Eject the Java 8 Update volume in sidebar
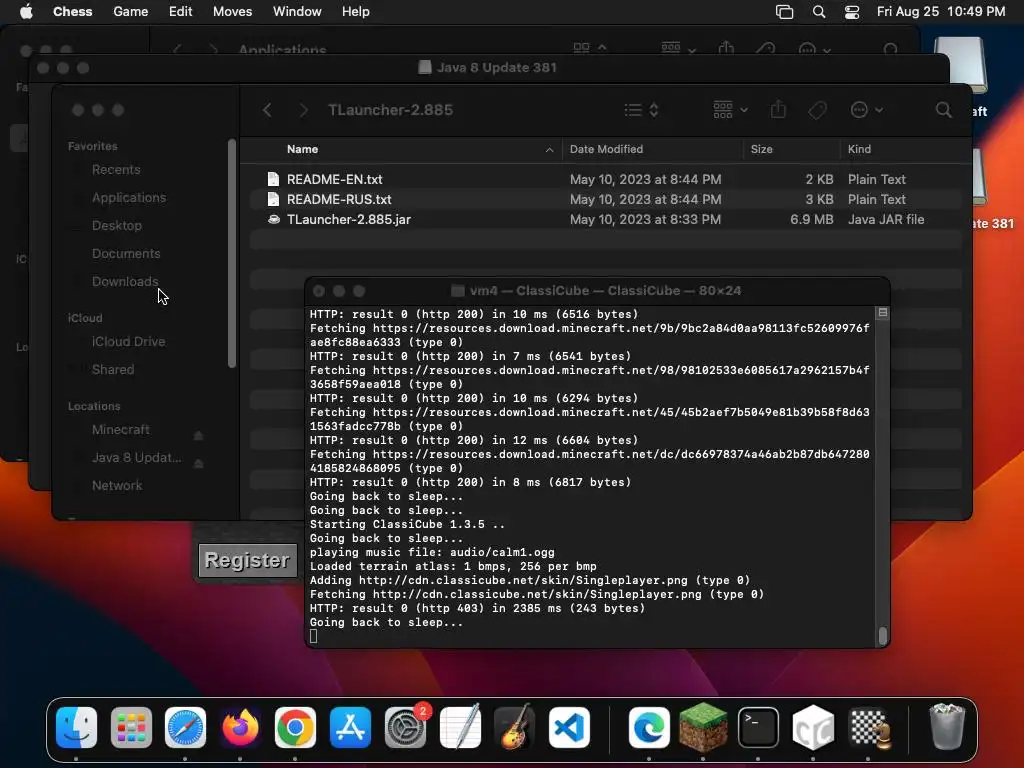This screenshot has height=768, width=1024. [x=199, y=464]
